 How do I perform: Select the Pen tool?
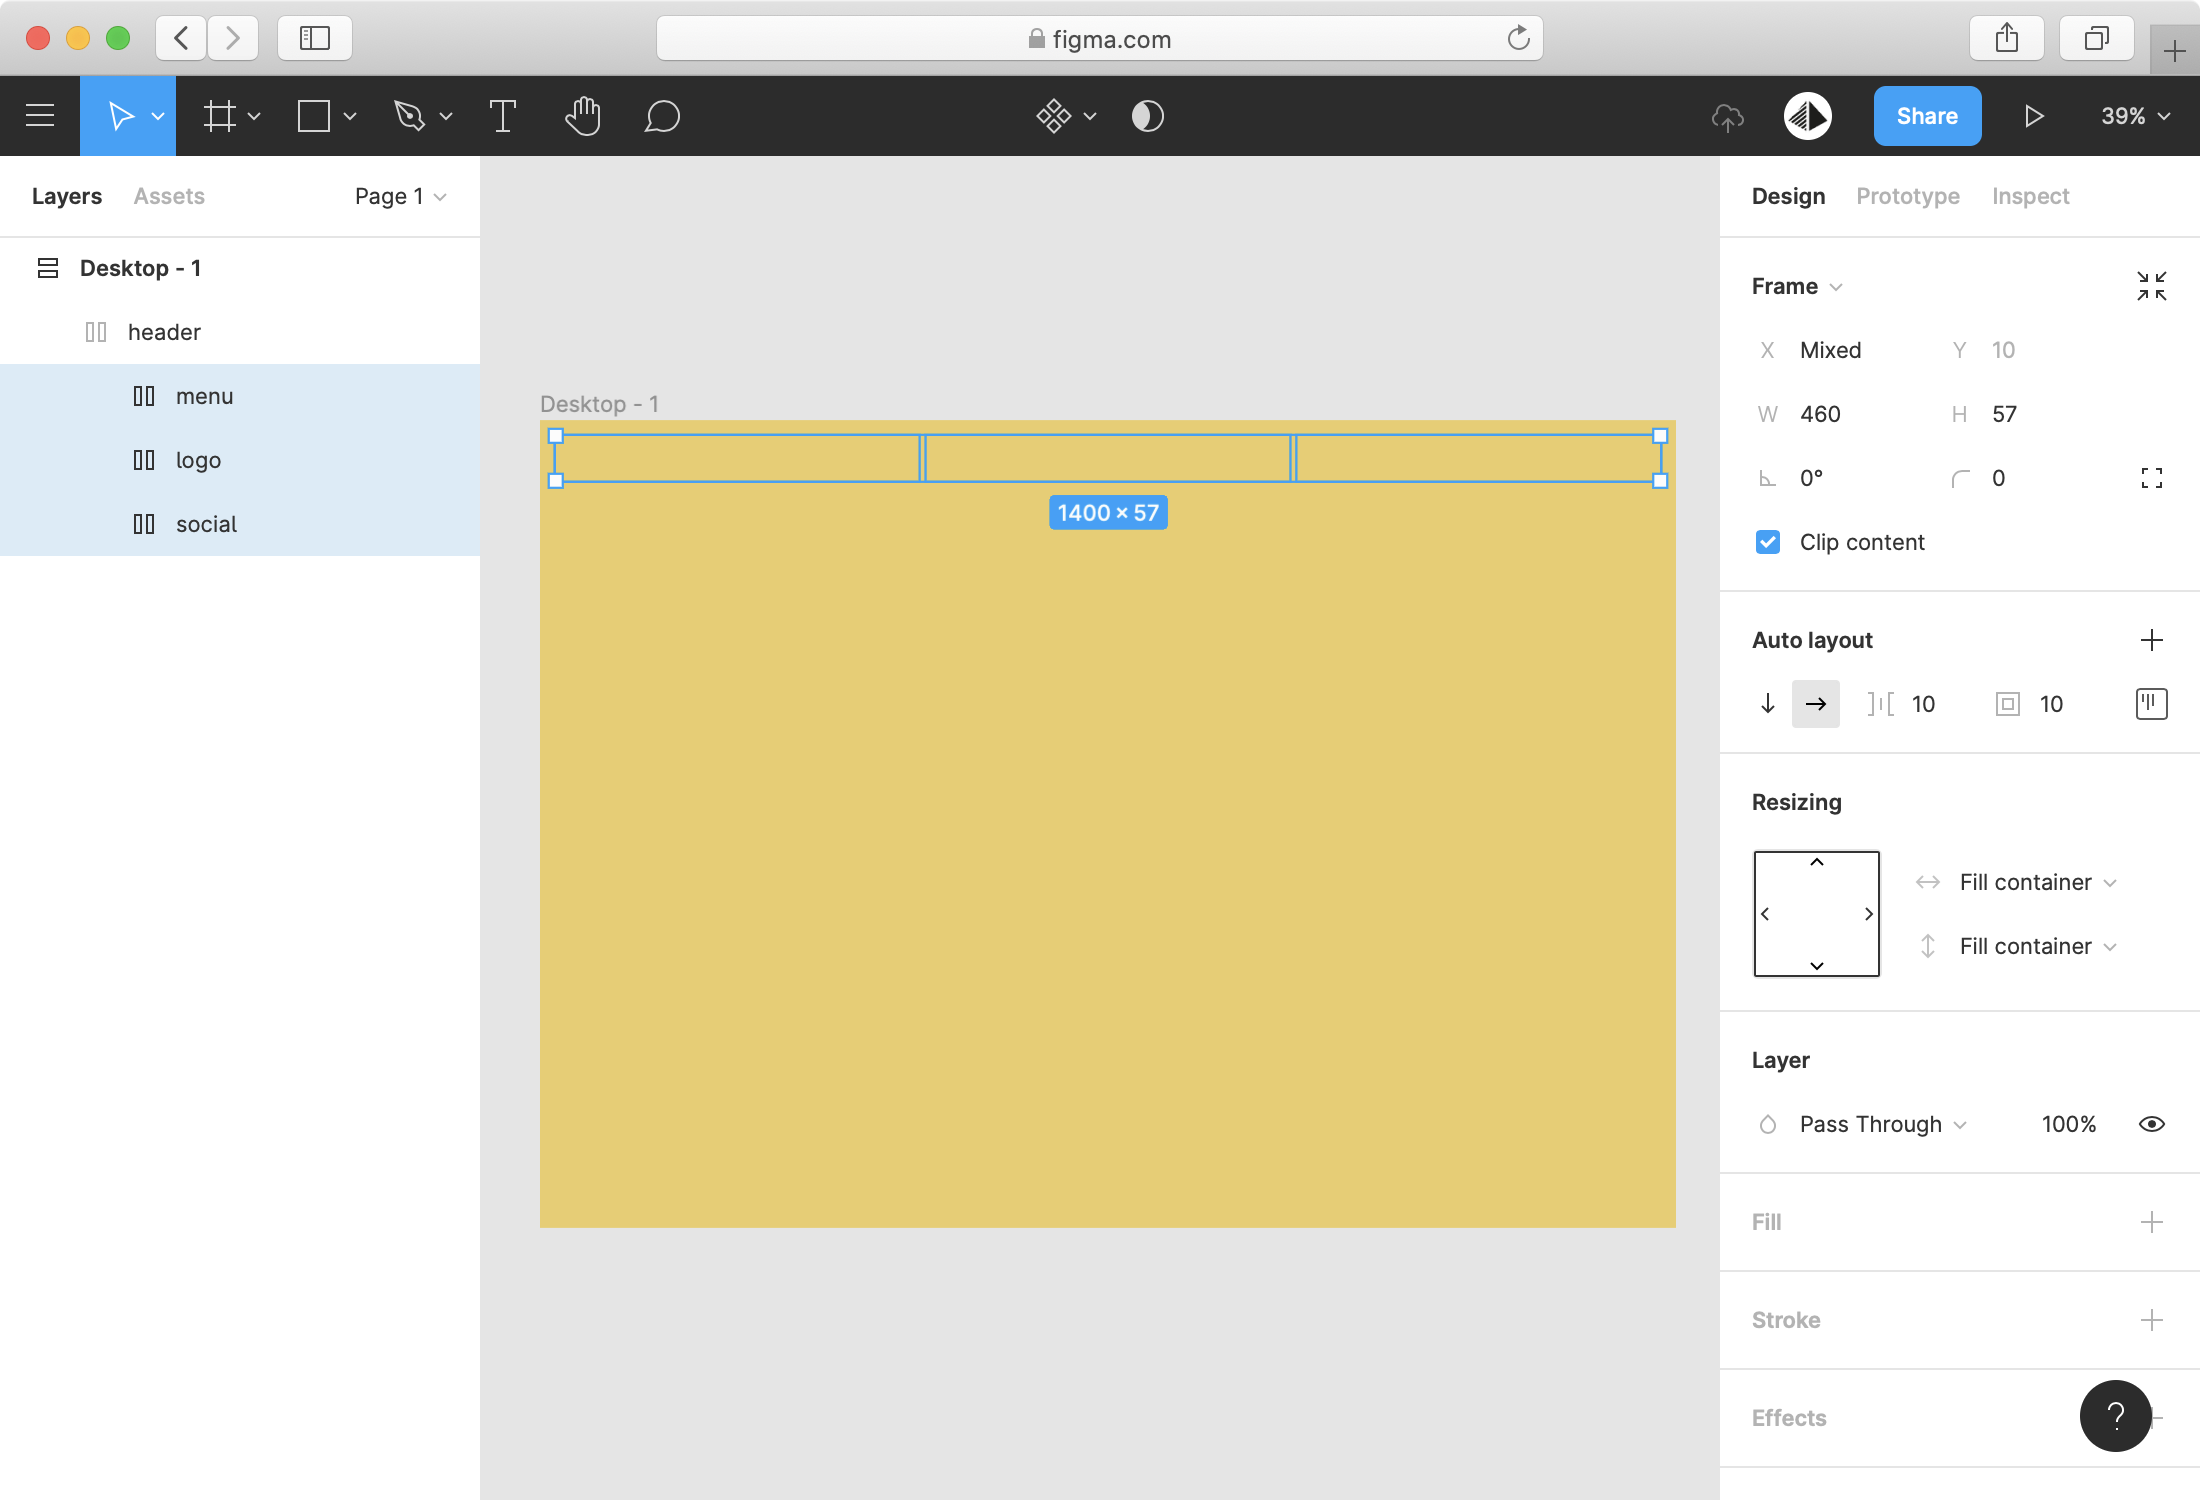point(409,116)
